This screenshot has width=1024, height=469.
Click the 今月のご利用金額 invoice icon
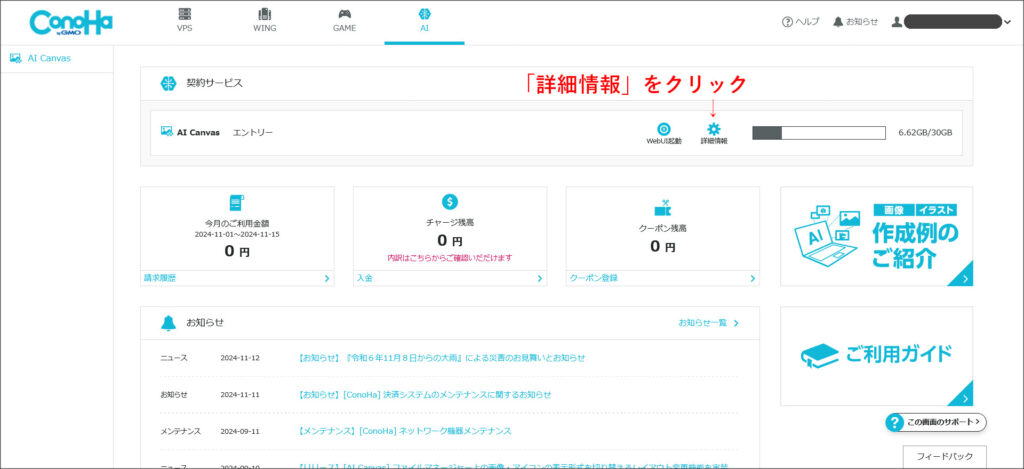click(236, 202)
